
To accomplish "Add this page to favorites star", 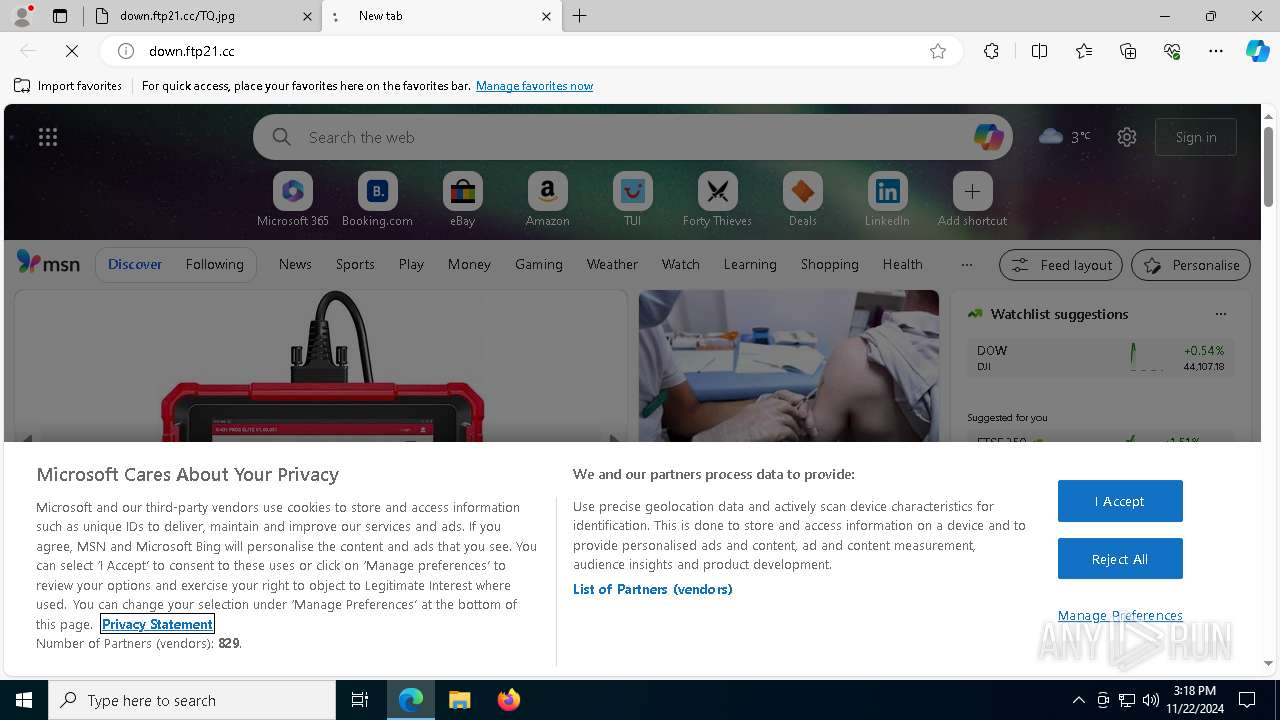I will coord(938,51).
